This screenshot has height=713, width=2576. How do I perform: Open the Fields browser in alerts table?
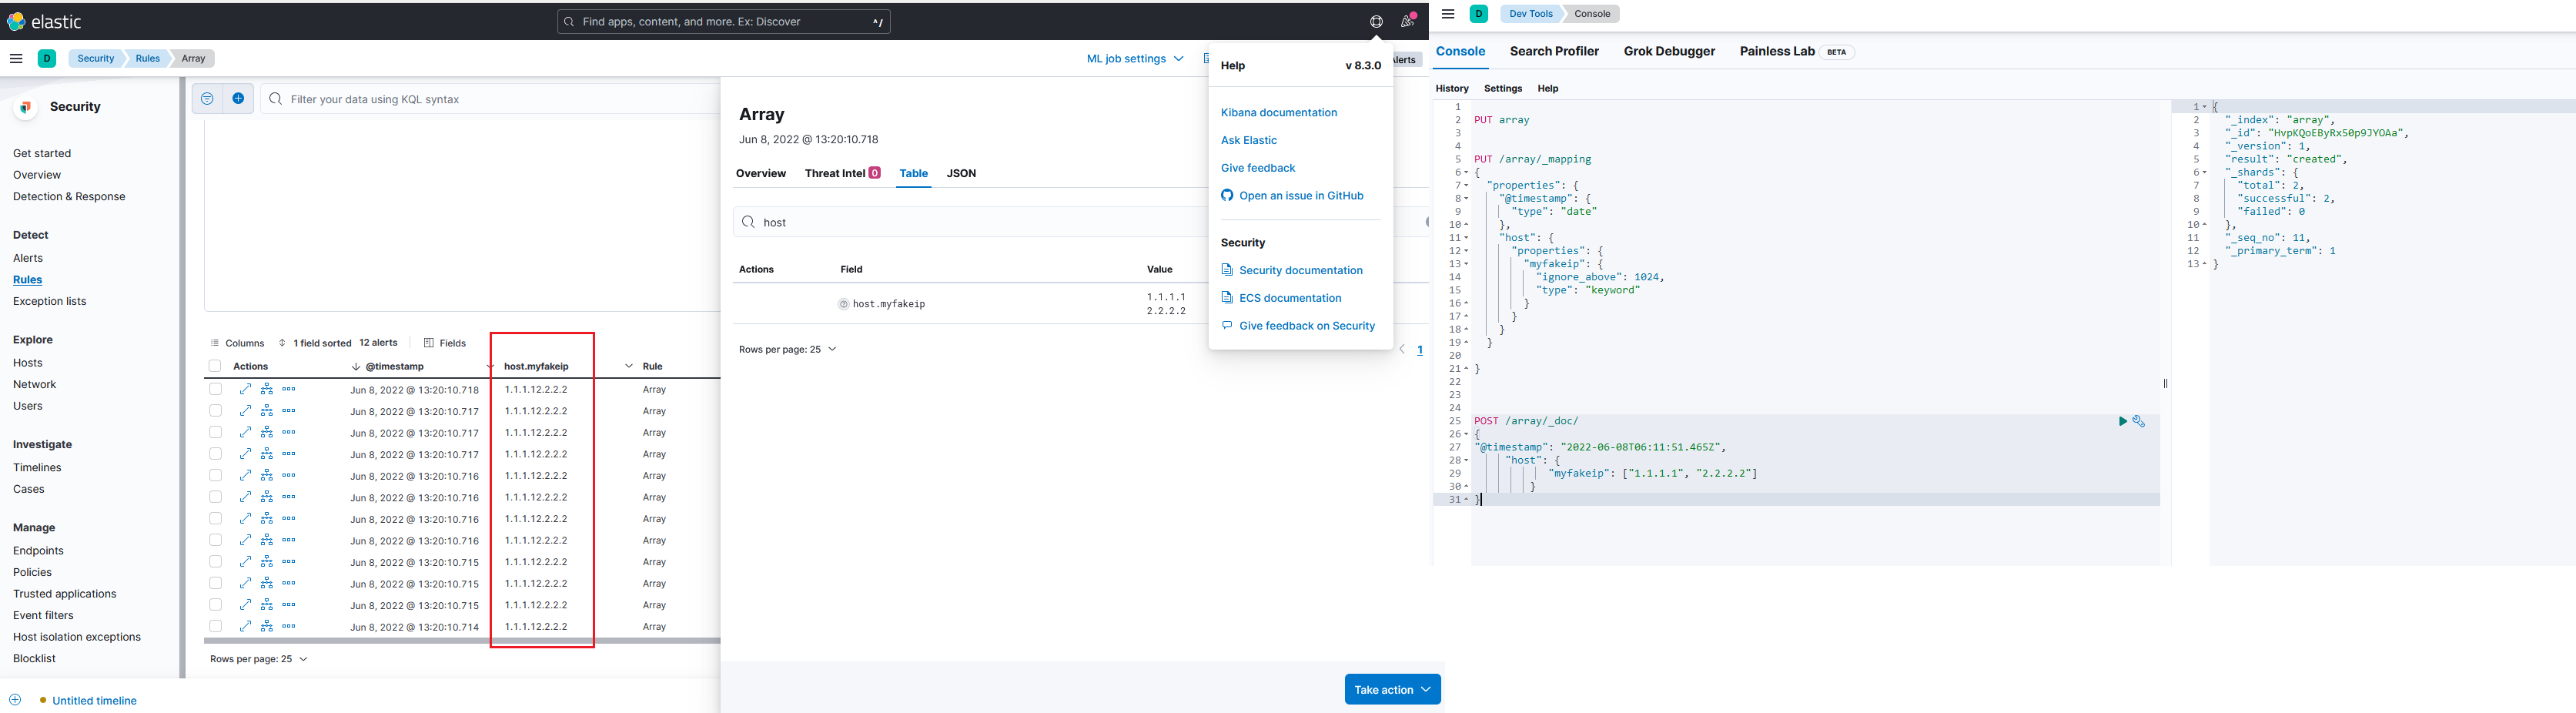(x=445, y=342)
